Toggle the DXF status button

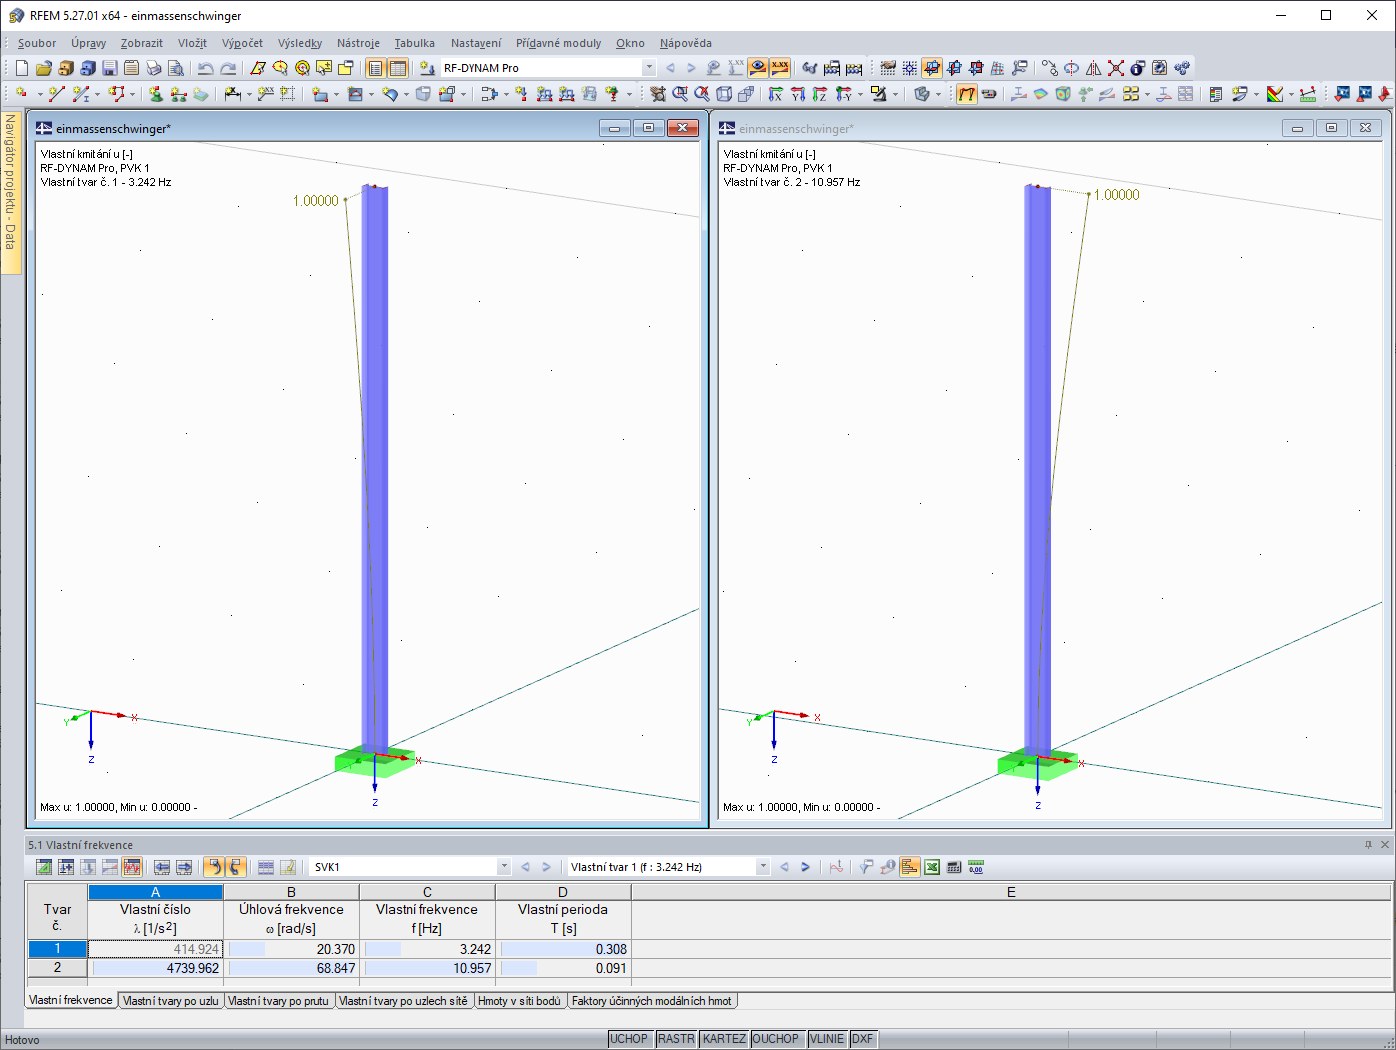[x=862, y=1039]
